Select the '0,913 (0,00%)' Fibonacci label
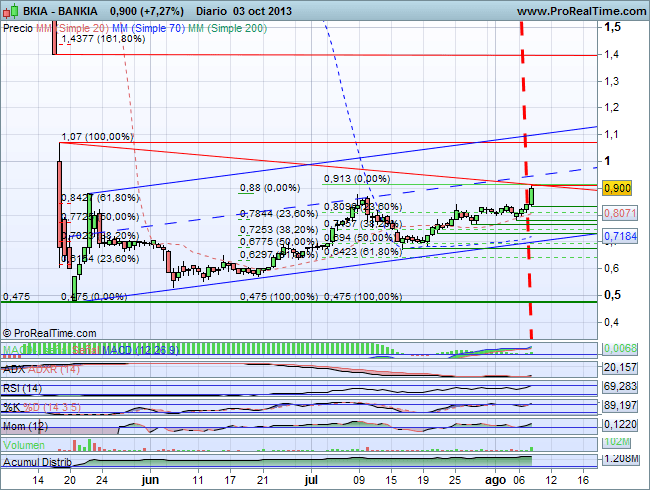Image resolution: width=650 pixels, height=490 pixels. 357,179
